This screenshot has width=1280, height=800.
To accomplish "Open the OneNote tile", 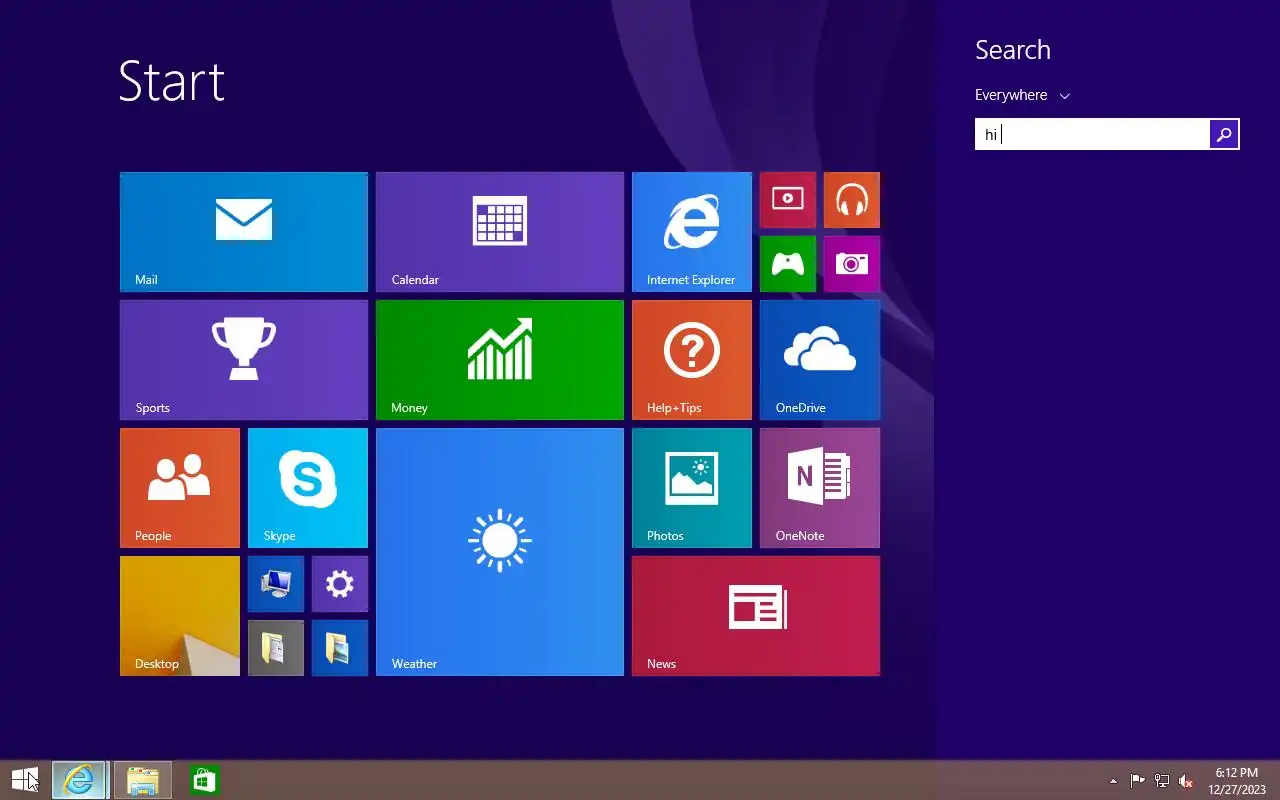I will 820,488.
